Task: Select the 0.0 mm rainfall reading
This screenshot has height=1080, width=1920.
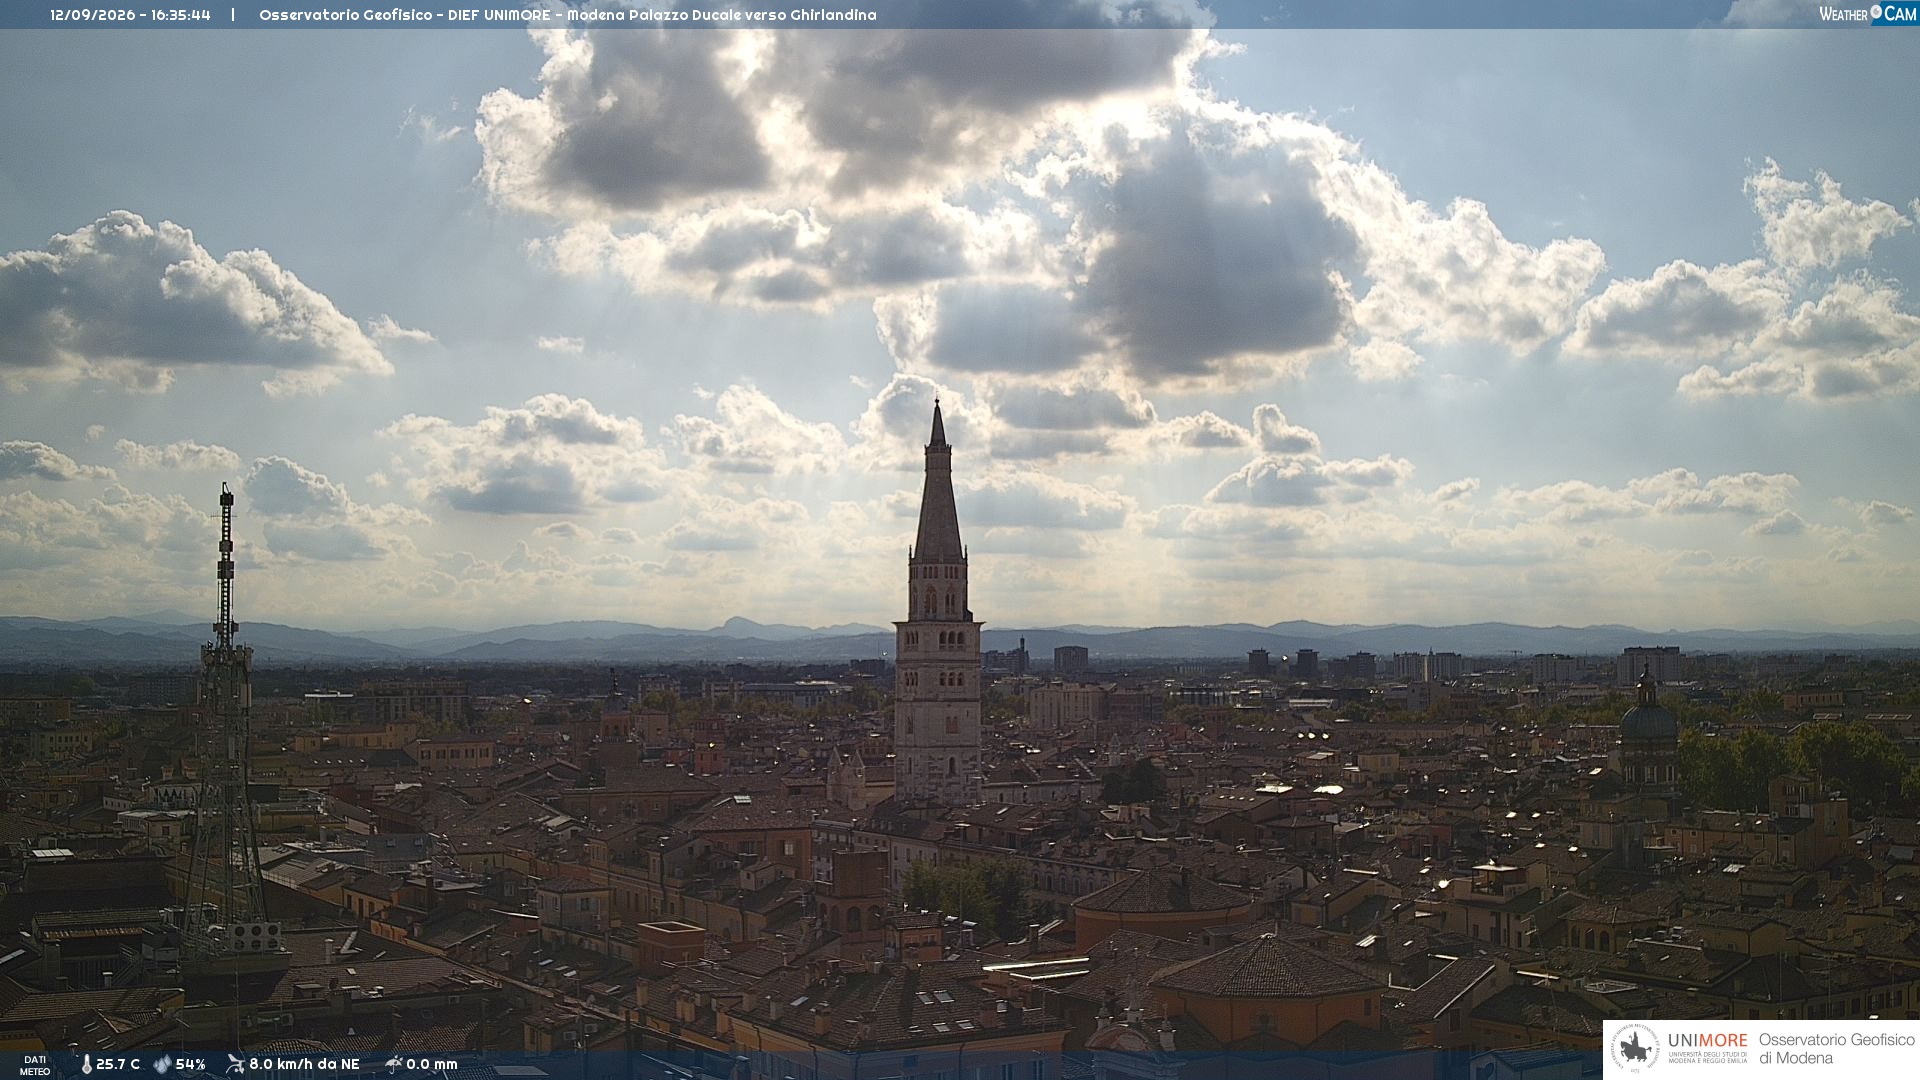Action: [x=431, y=1064]
